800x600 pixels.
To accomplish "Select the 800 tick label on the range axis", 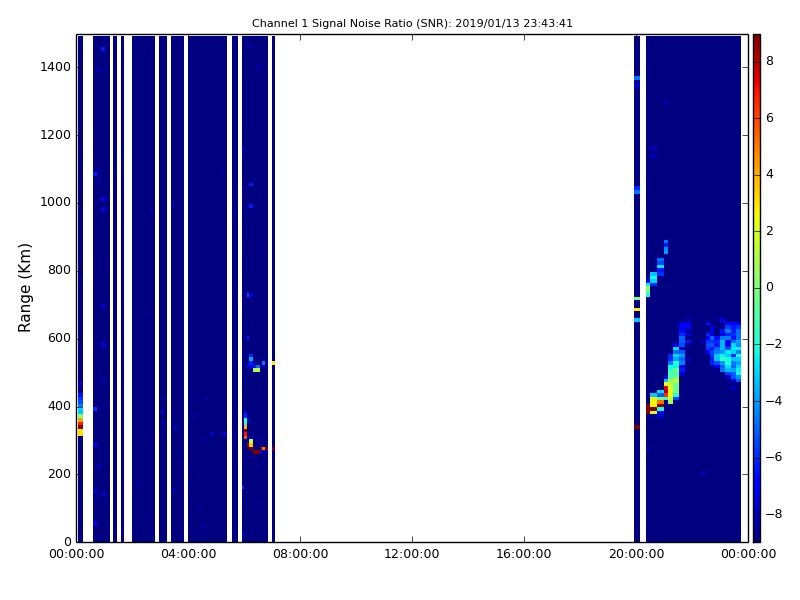I will [x=59, y=270].
